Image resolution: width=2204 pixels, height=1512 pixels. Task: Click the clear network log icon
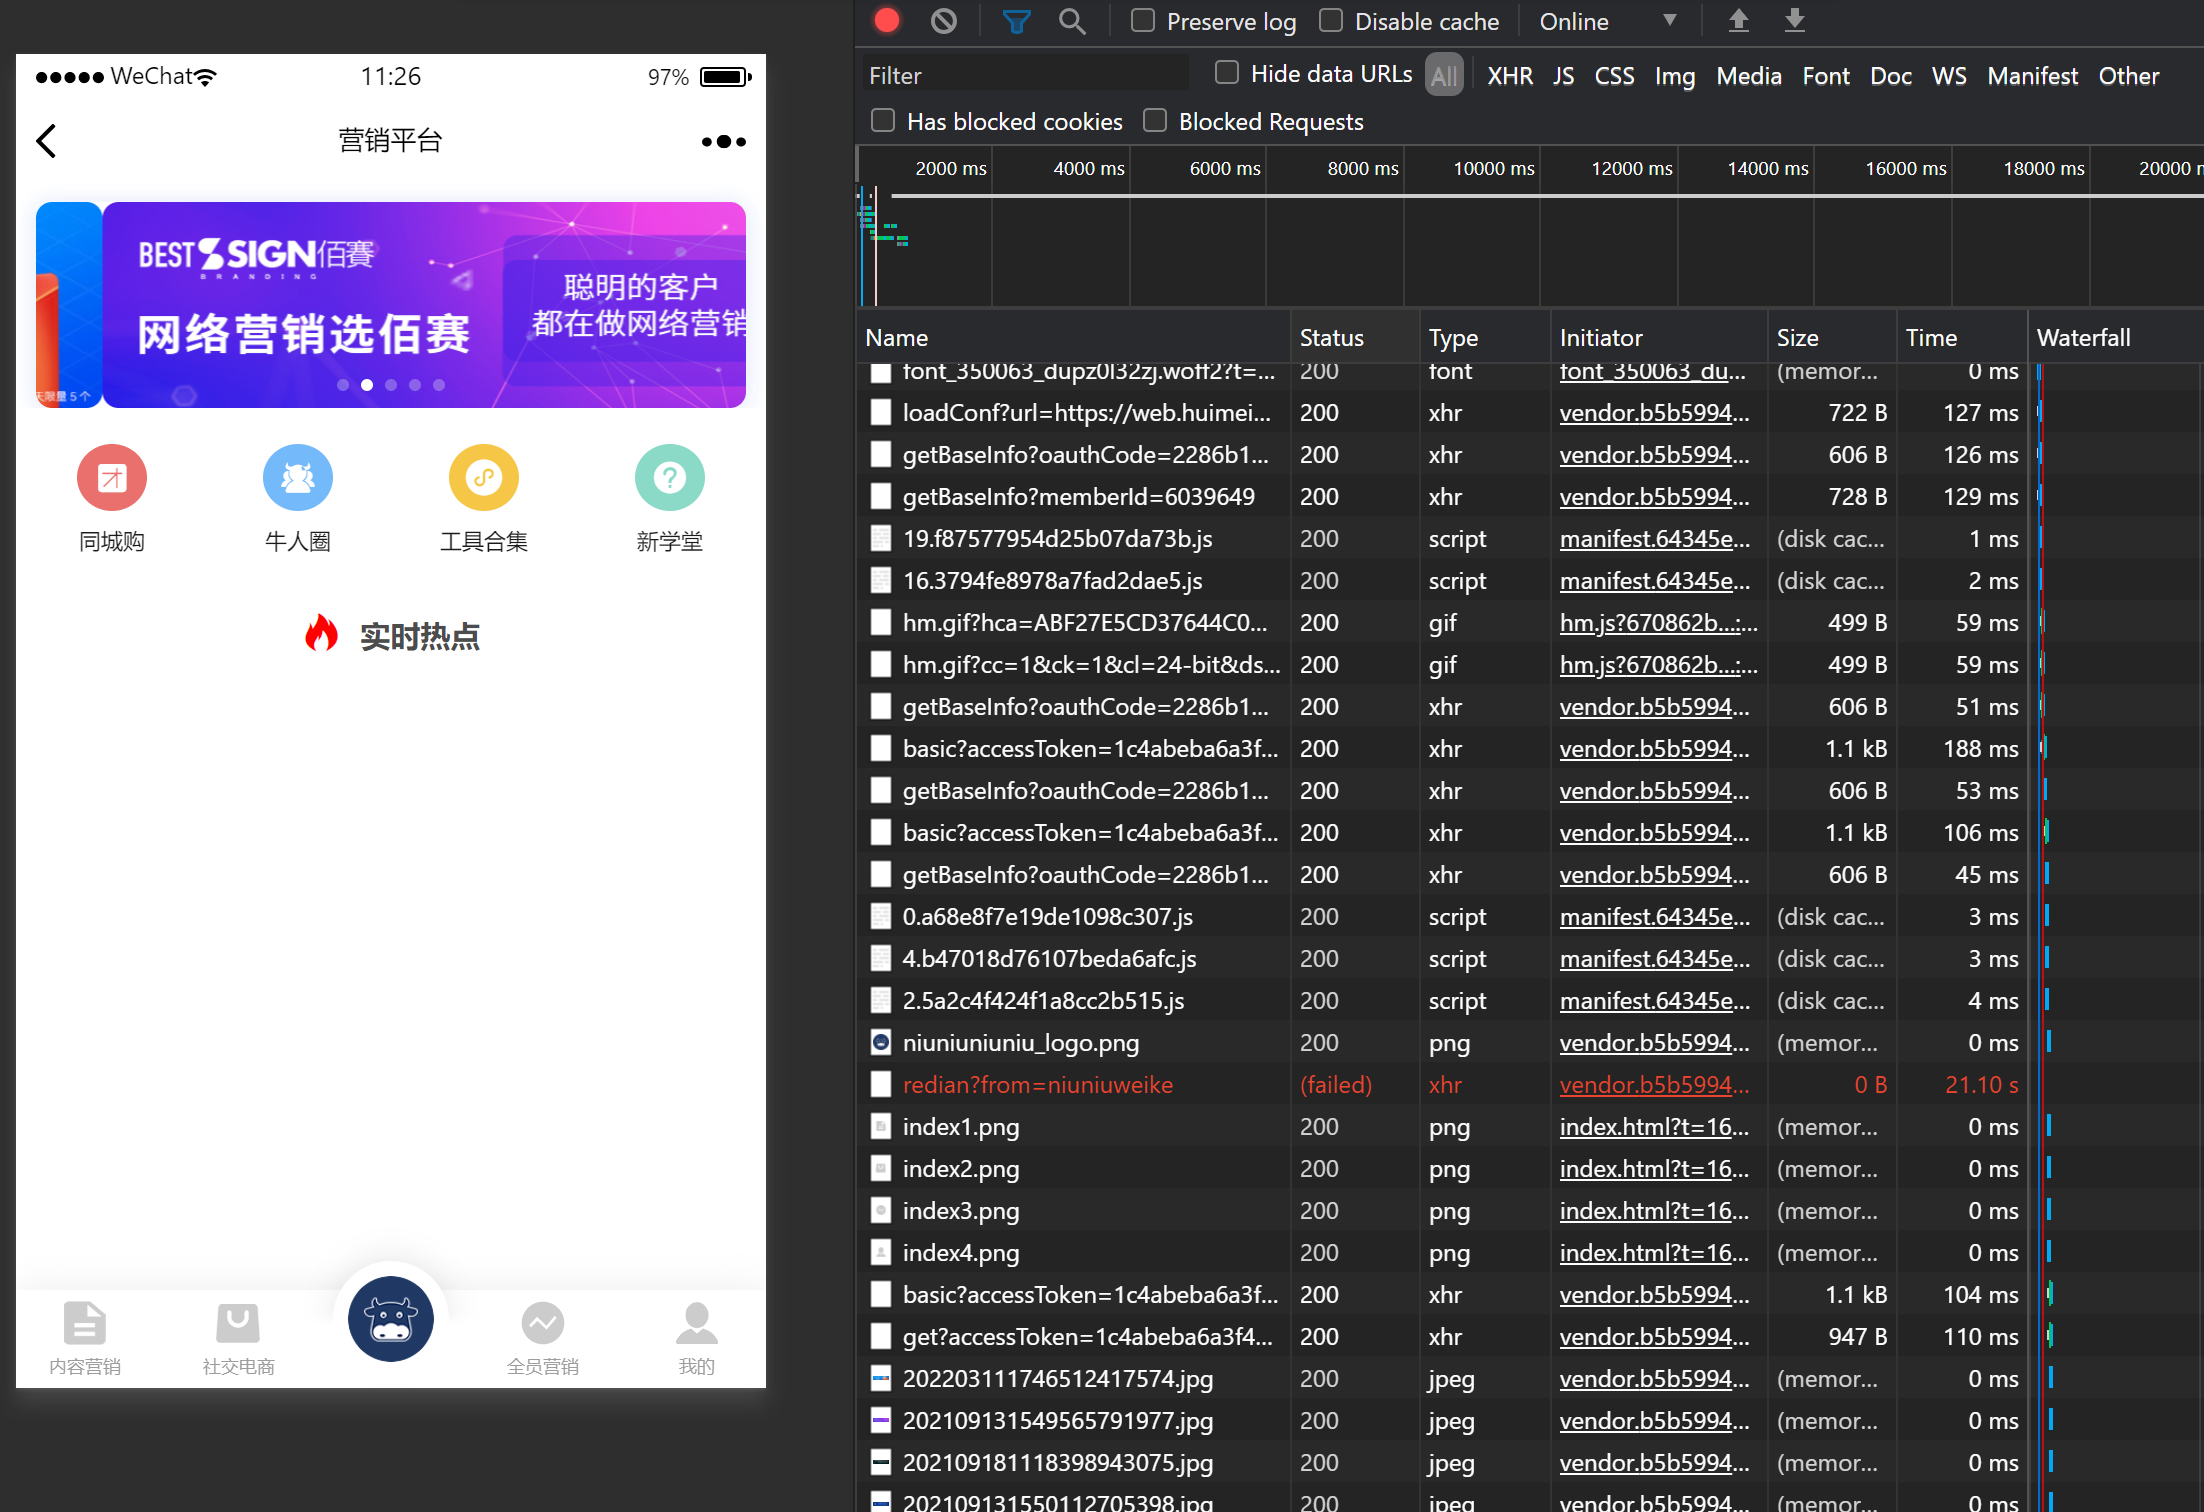[x=943, y=21]
